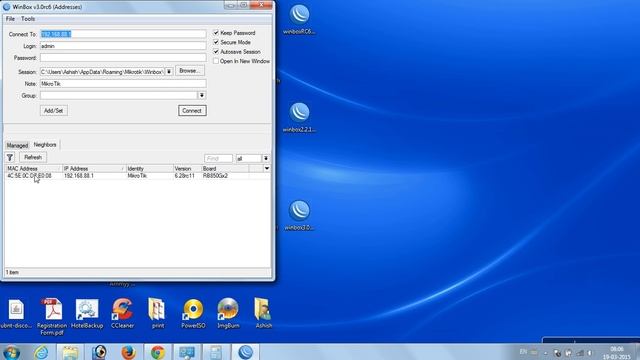Viewport: 640px width, 360px height.
Task: Click the 6.28rc11 version cell
Action: pyautogui.click(x=184, y=176)
